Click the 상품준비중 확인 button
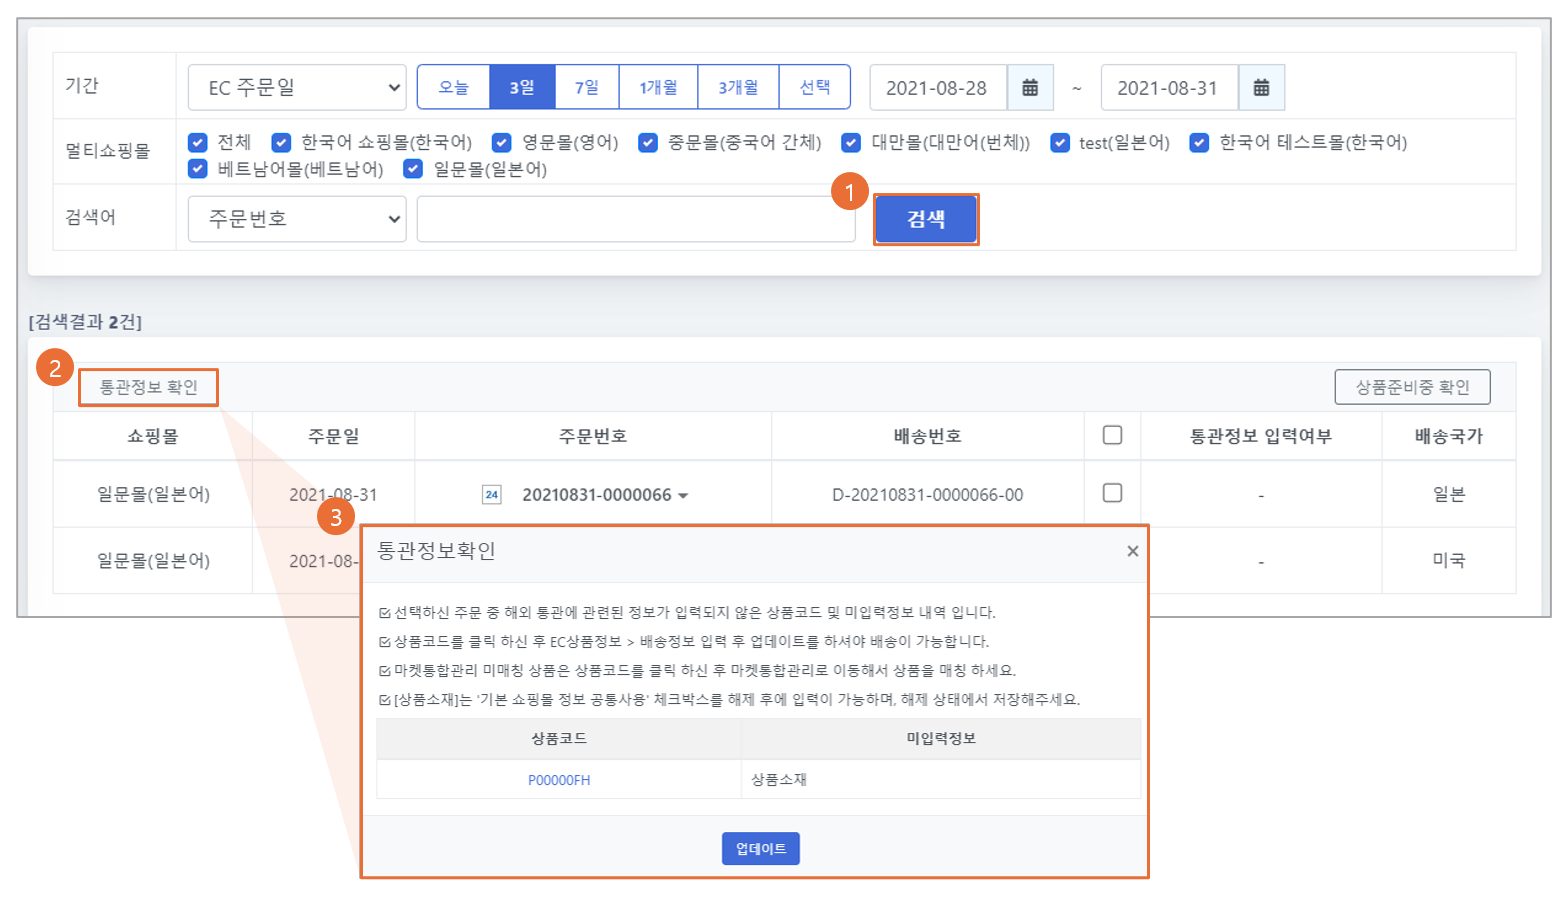The image size is (1567, 897). tap(1411, 387)
